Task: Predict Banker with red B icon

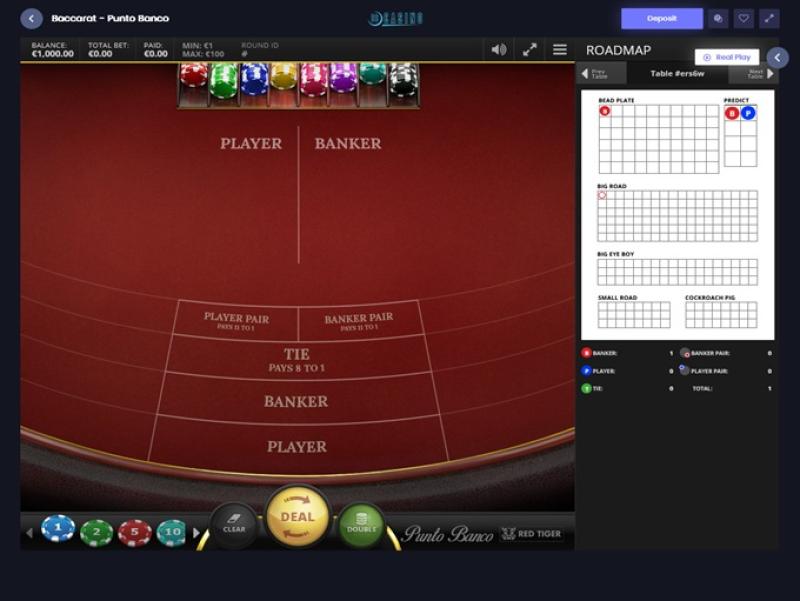Action: point(732,113)
